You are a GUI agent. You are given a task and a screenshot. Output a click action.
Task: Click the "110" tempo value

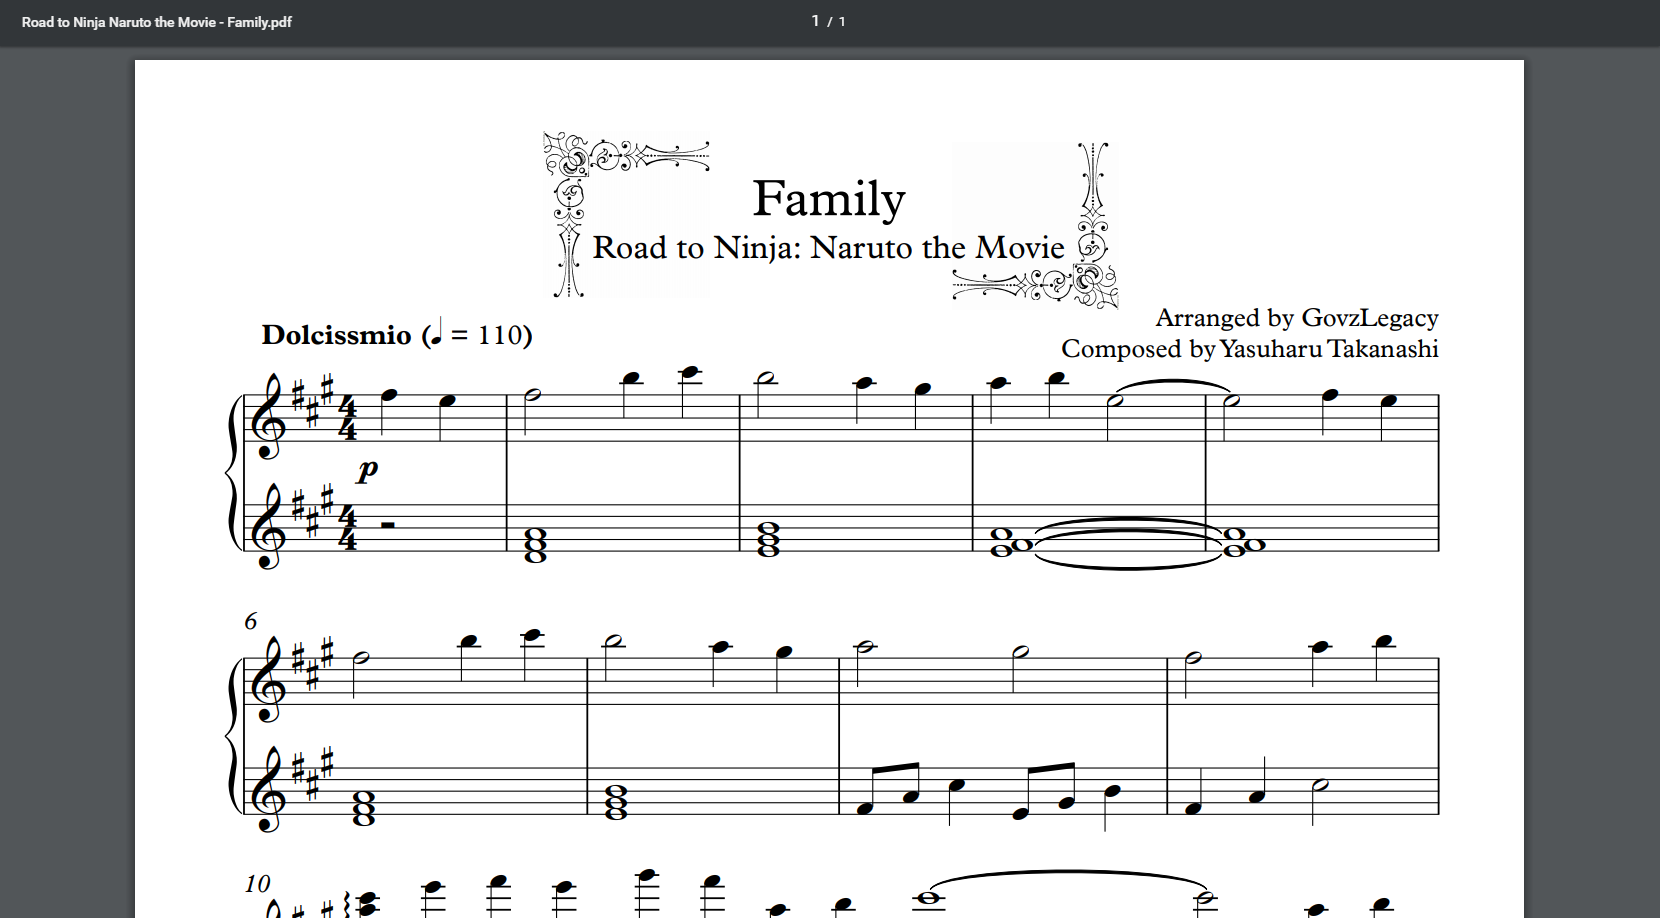point(500,335)
